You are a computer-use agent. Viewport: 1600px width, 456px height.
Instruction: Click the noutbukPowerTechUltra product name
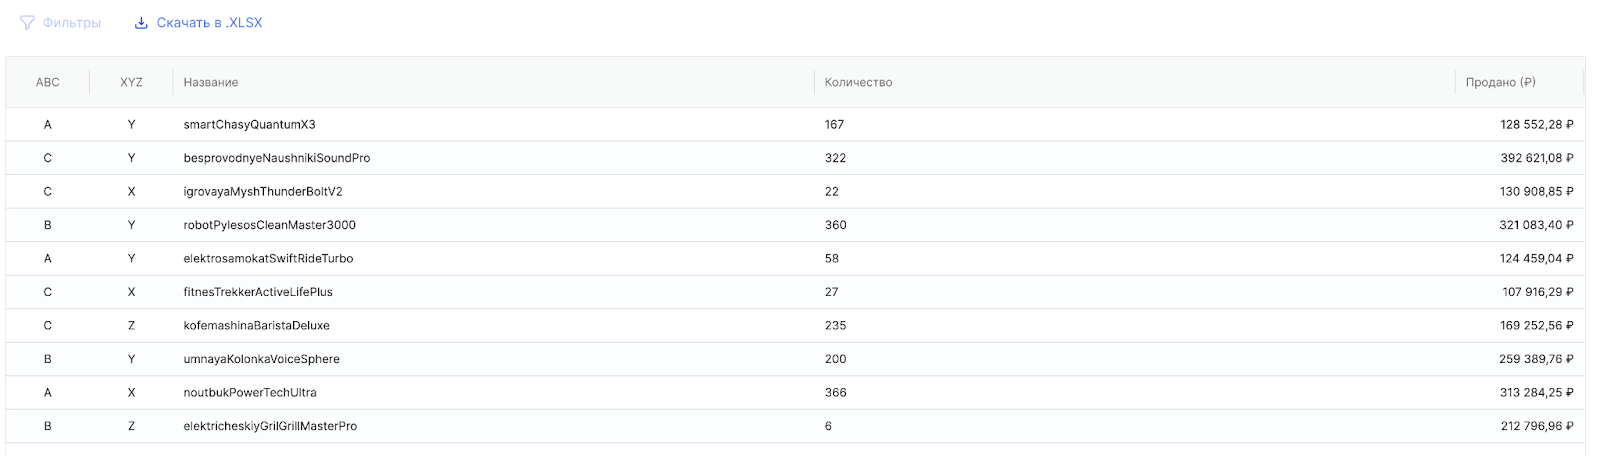pyautogui.click(x=250, y=393)
